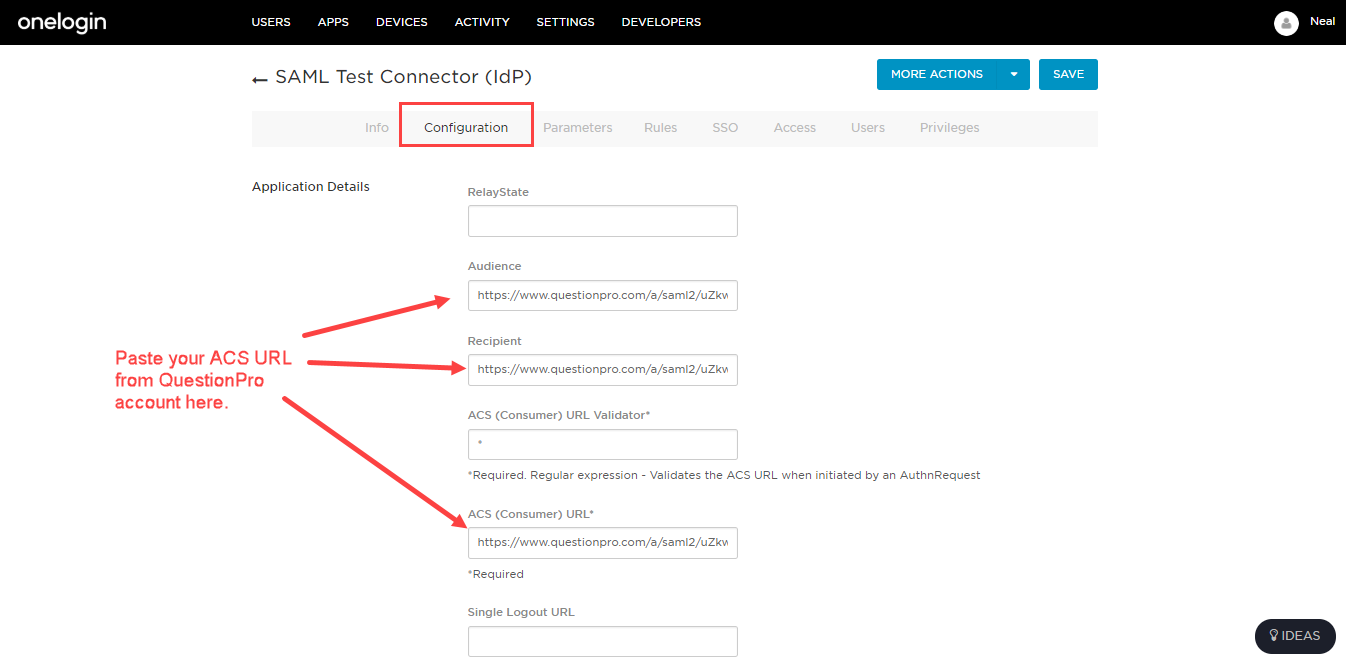Expand the More Actions dropdown arrow
The image size is (1346, 667).
(1014, 75)
